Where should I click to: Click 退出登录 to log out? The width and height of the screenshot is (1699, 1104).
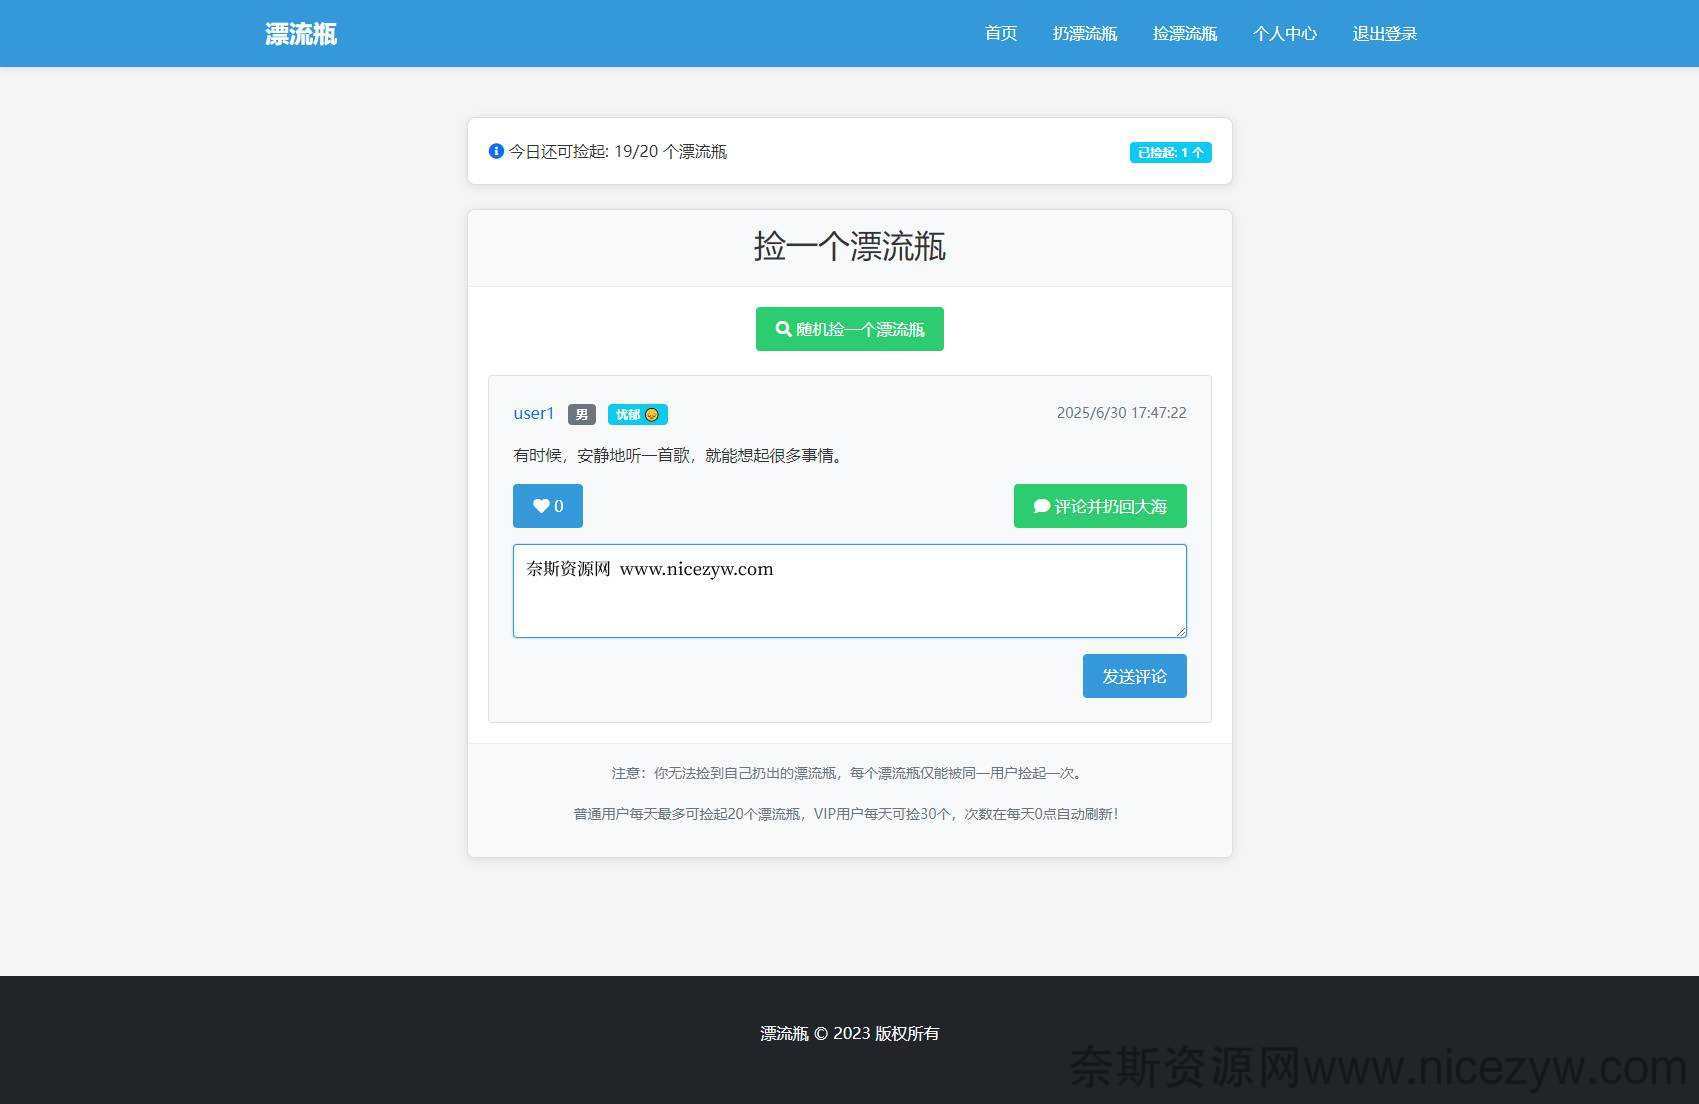1385,34
